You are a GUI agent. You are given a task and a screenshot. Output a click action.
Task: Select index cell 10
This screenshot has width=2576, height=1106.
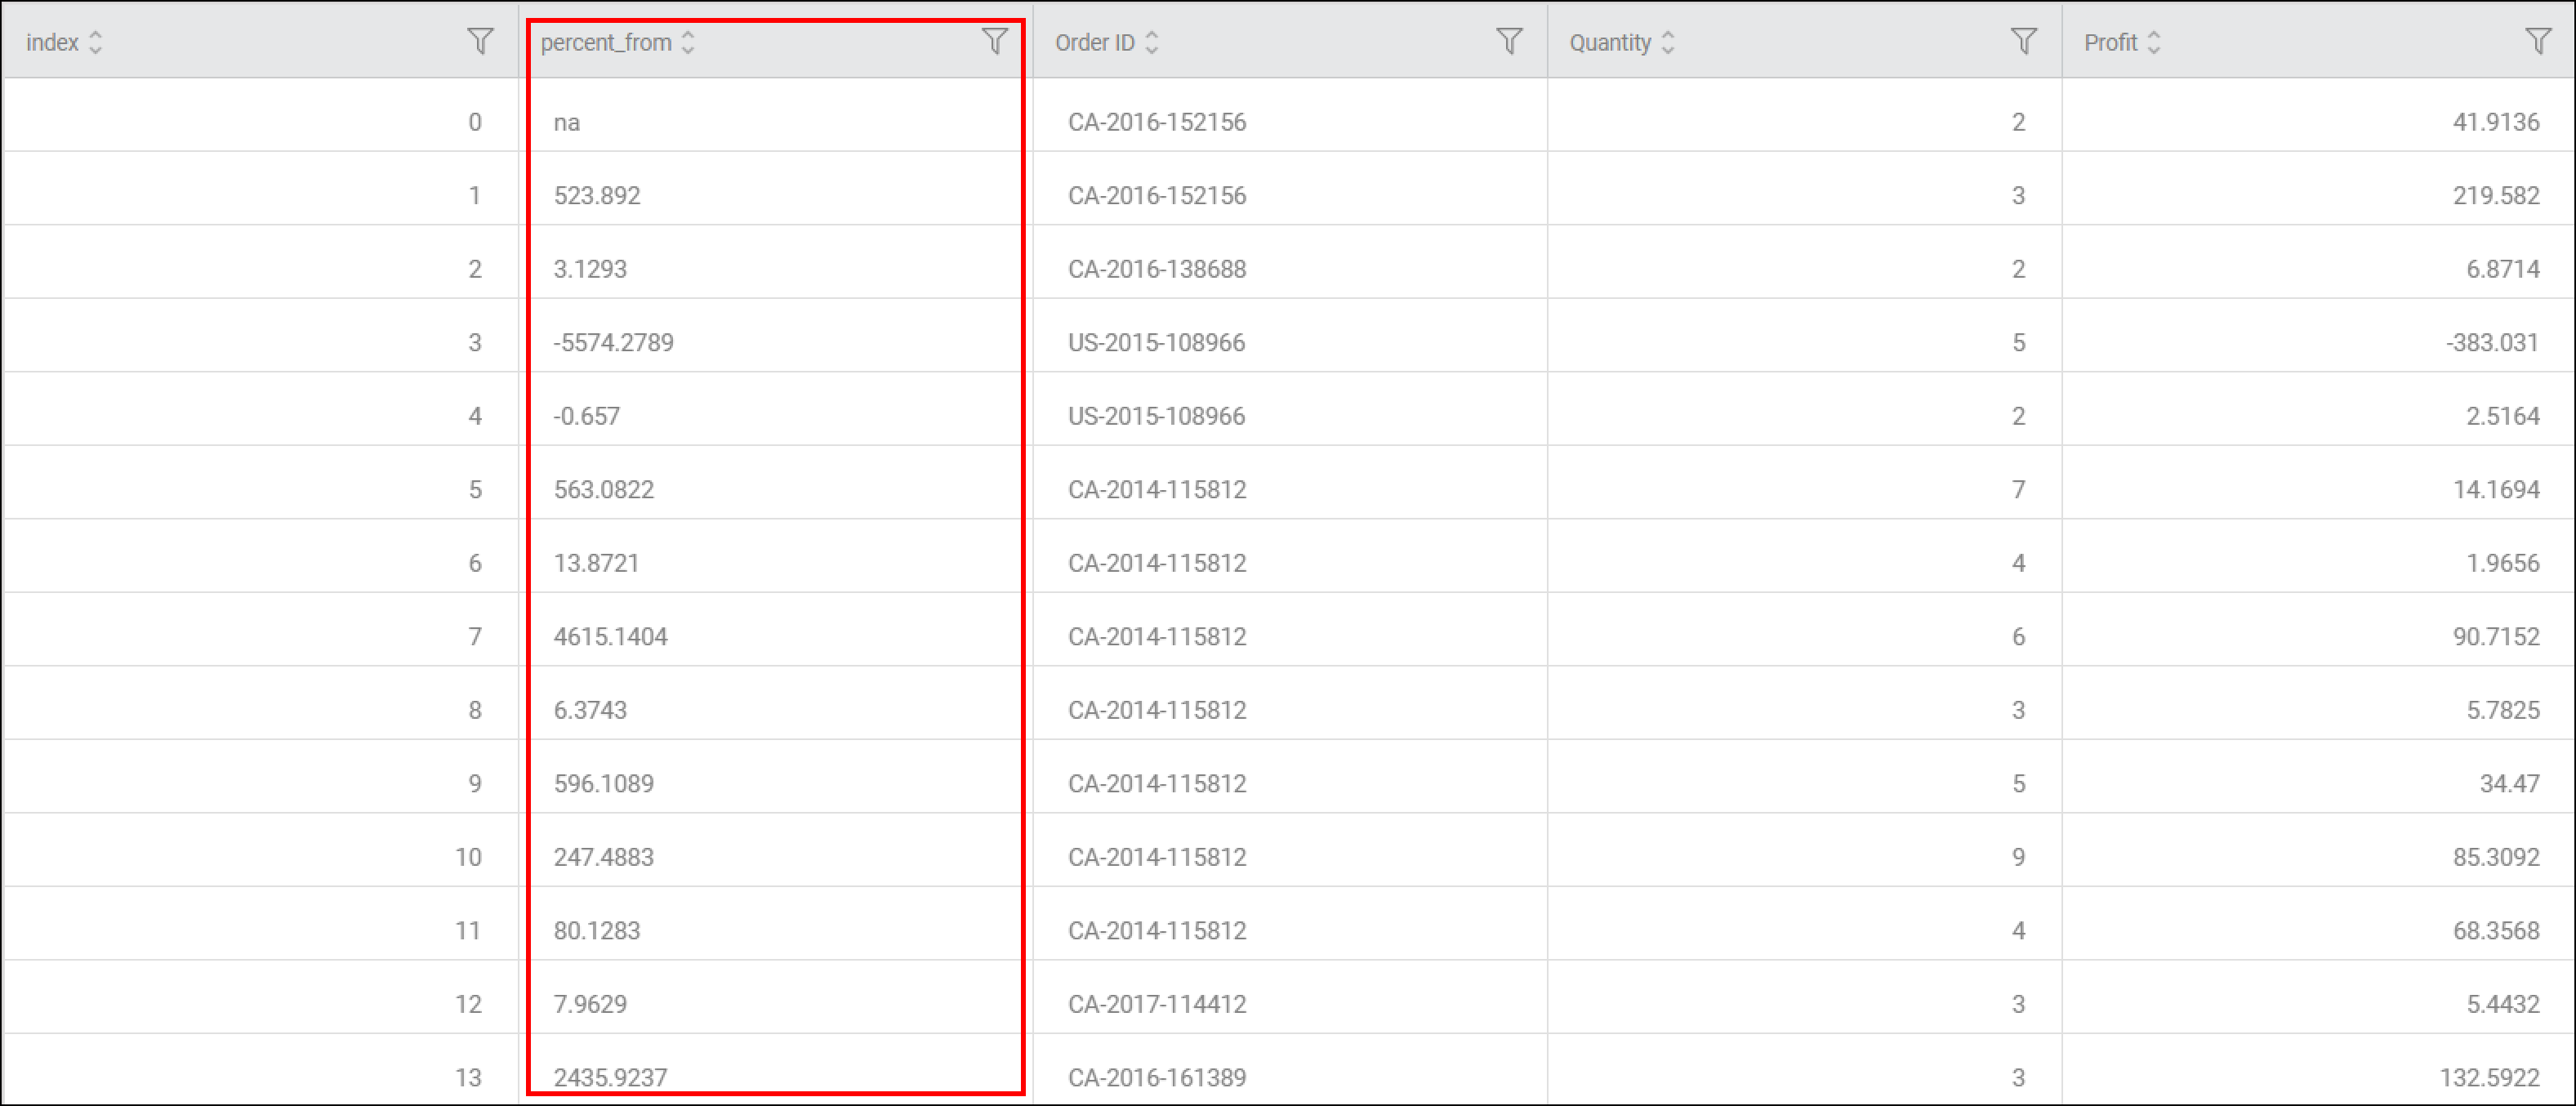468,857
